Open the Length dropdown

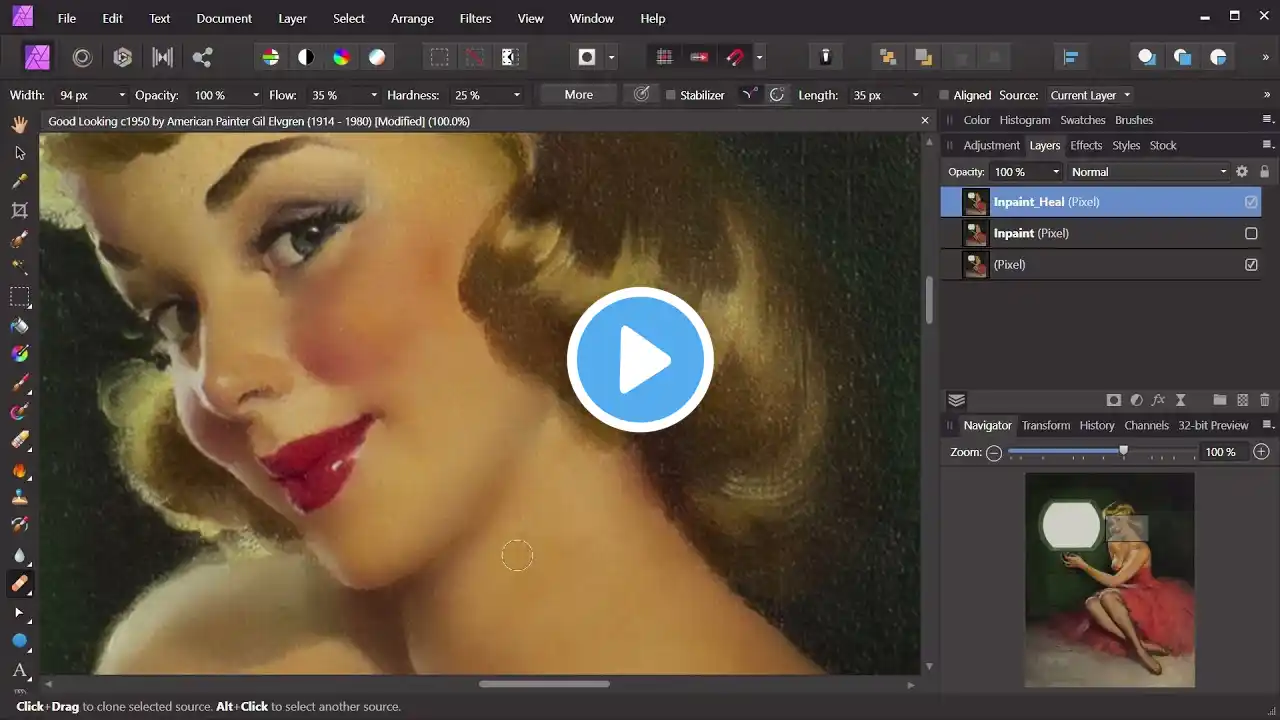pyautogui.click(x=914, y=95)
